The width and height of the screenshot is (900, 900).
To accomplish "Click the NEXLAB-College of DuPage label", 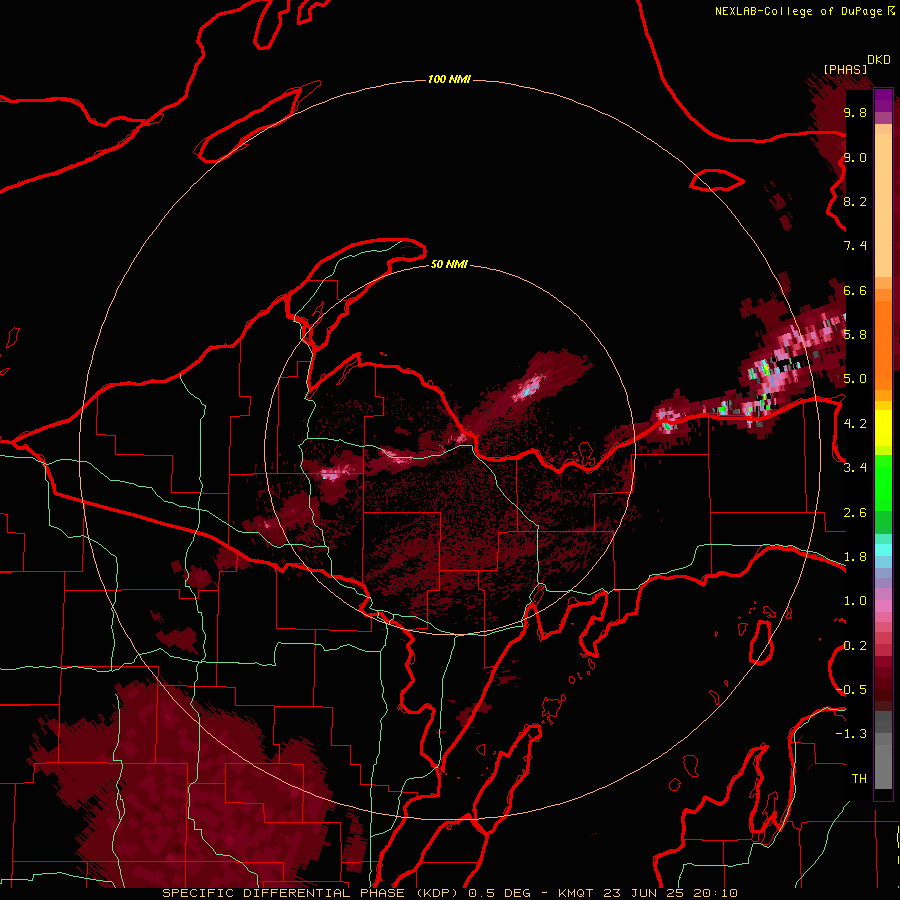I will tap(798, 11).
